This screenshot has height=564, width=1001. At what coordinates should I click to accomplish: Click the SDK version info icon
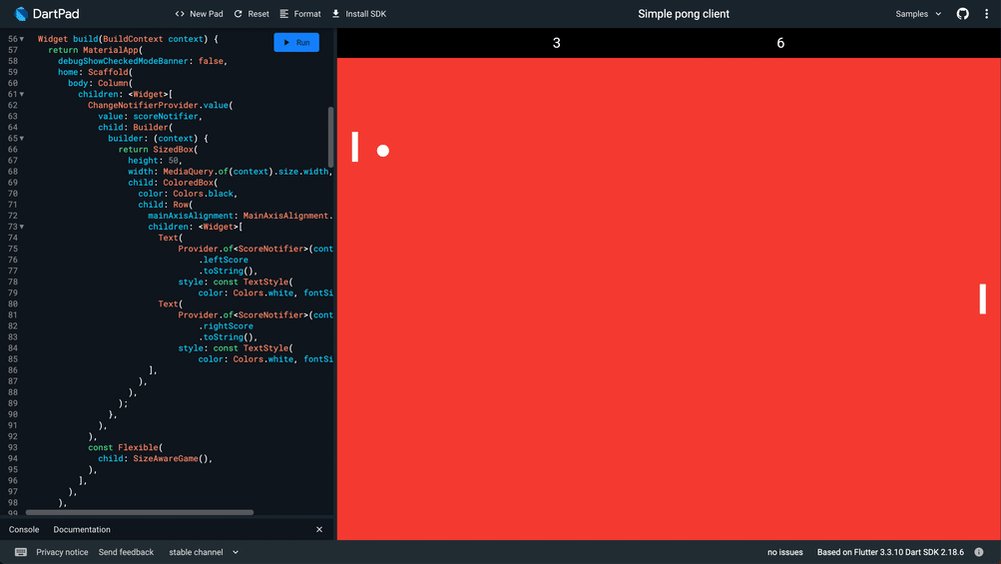point(979,552)
